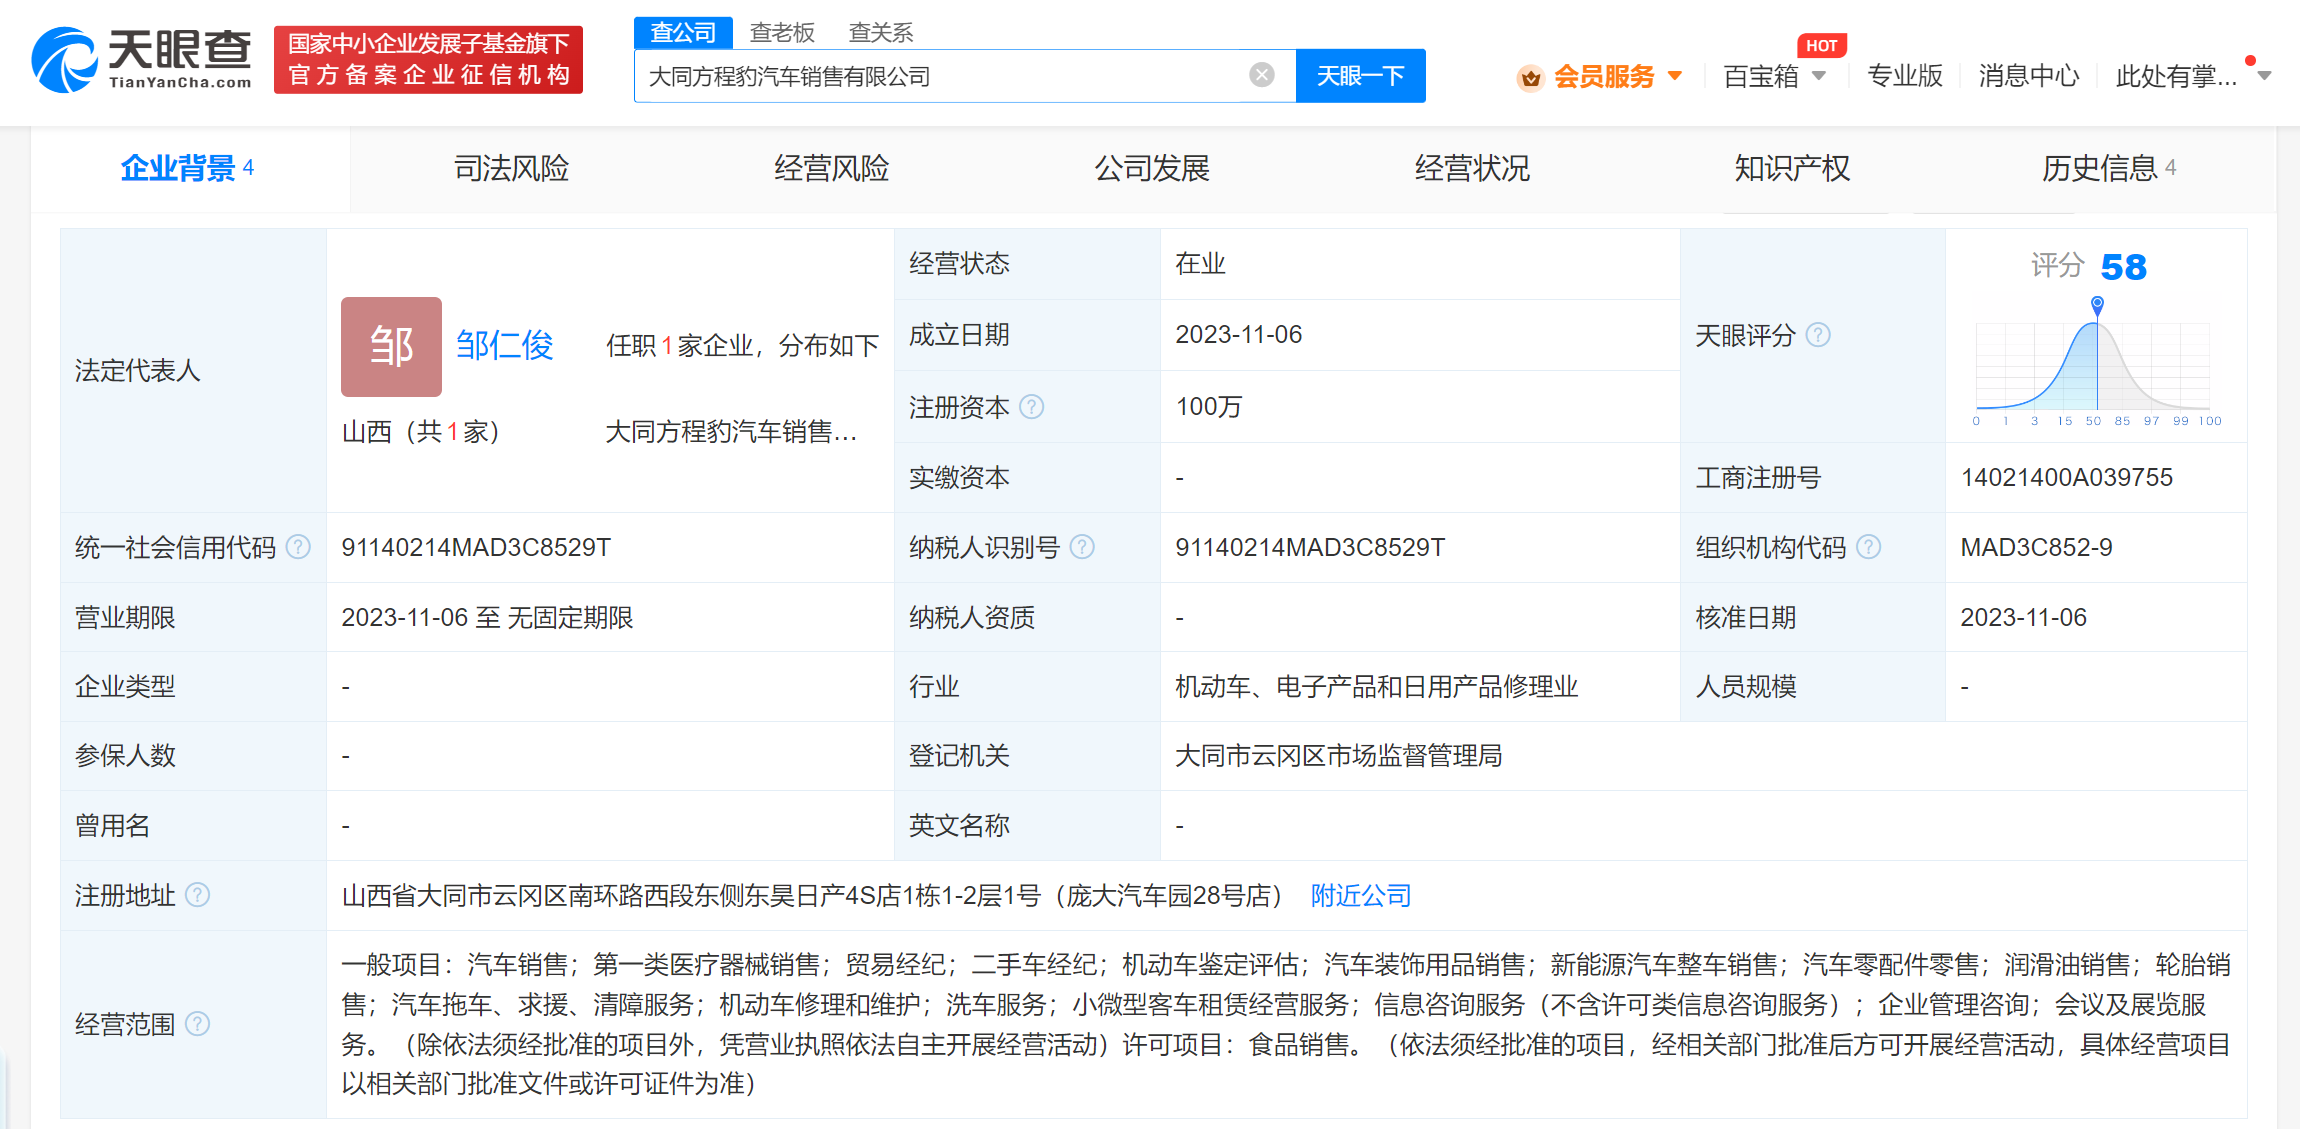The height and width of the screenshot is (1129, 2300).
Task: Click help icon next to 经营范围
Action: (198, 1024)
